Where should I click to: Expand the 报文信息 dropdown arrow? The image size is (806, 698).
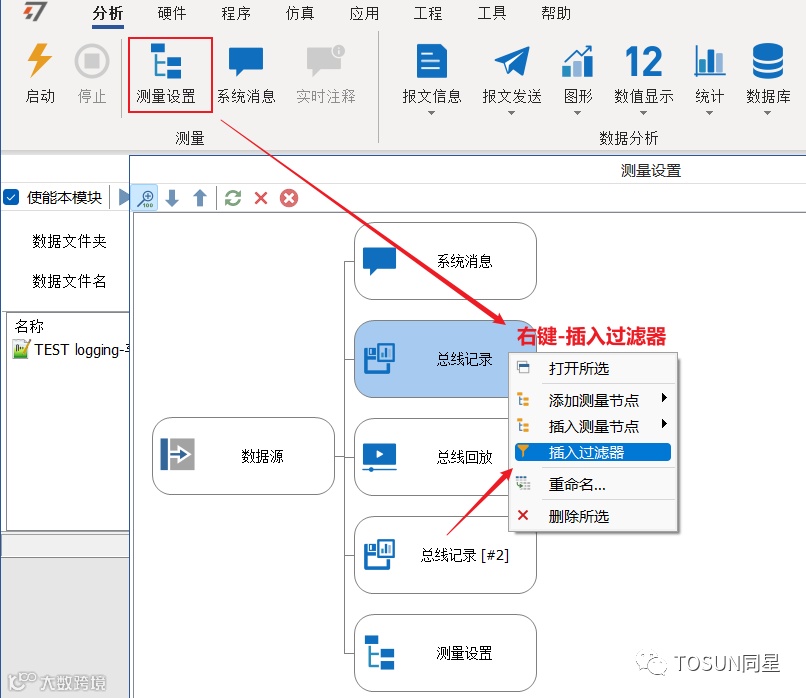pyautogui.click(x=431, y=113)
